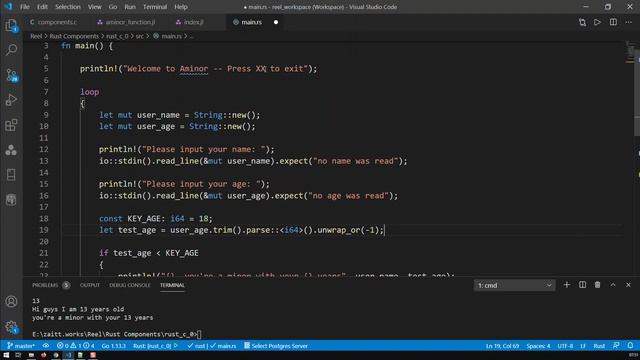The image size is (640, 360).
Task: Click the Ln 19, Col 69 cursor position
Action: click(502, 346)
